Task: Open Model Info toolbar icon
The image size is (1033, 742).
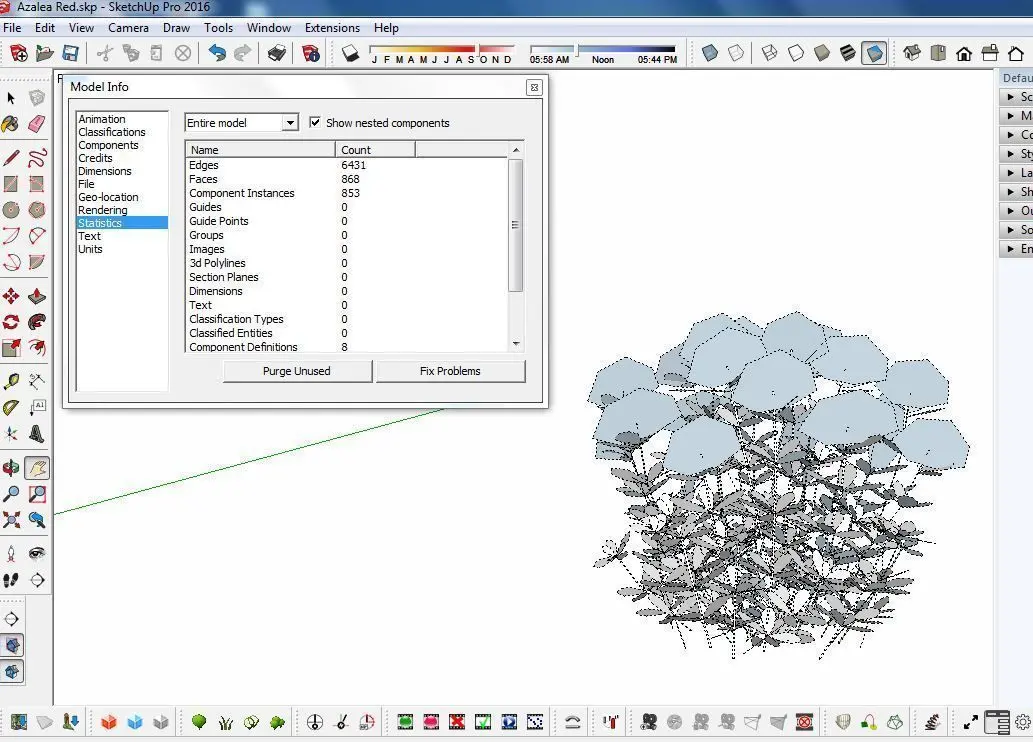Action: coord(310,53)
